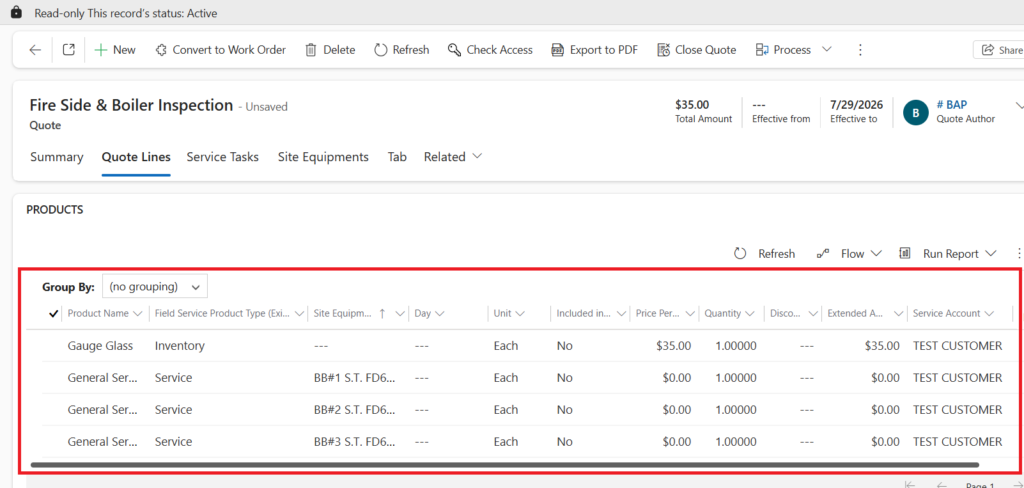Expand the Related dropdown tab
Image resolution: width=1024 pixels, height=488 pixels.
(x=453, y=157)
